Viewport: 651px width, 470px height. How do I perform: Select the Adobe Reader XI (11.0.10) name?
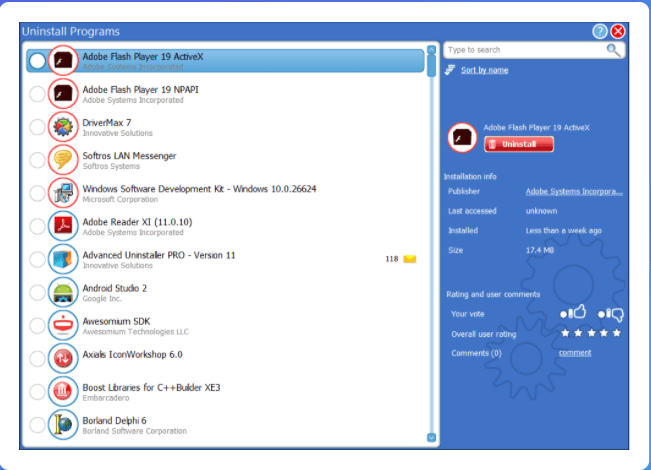tap(137, 222)
